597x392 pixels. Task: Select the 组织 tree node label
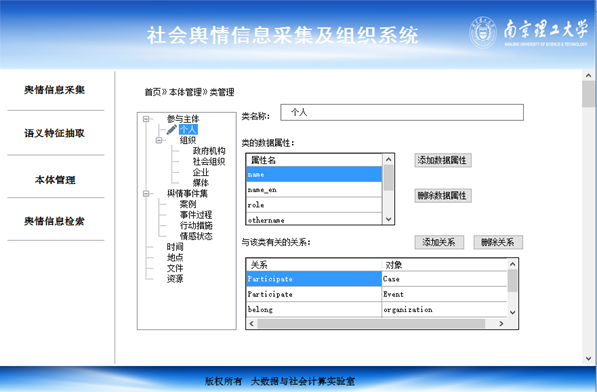(188, 140)
